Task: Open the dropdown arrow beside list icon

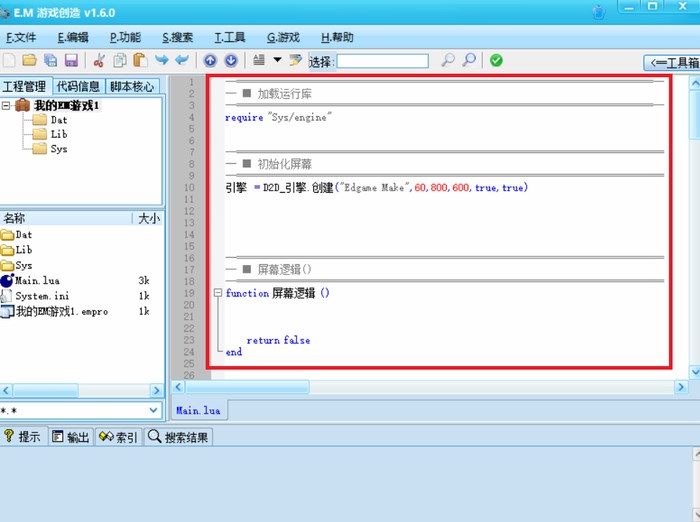Action: (x=277, y=59)
